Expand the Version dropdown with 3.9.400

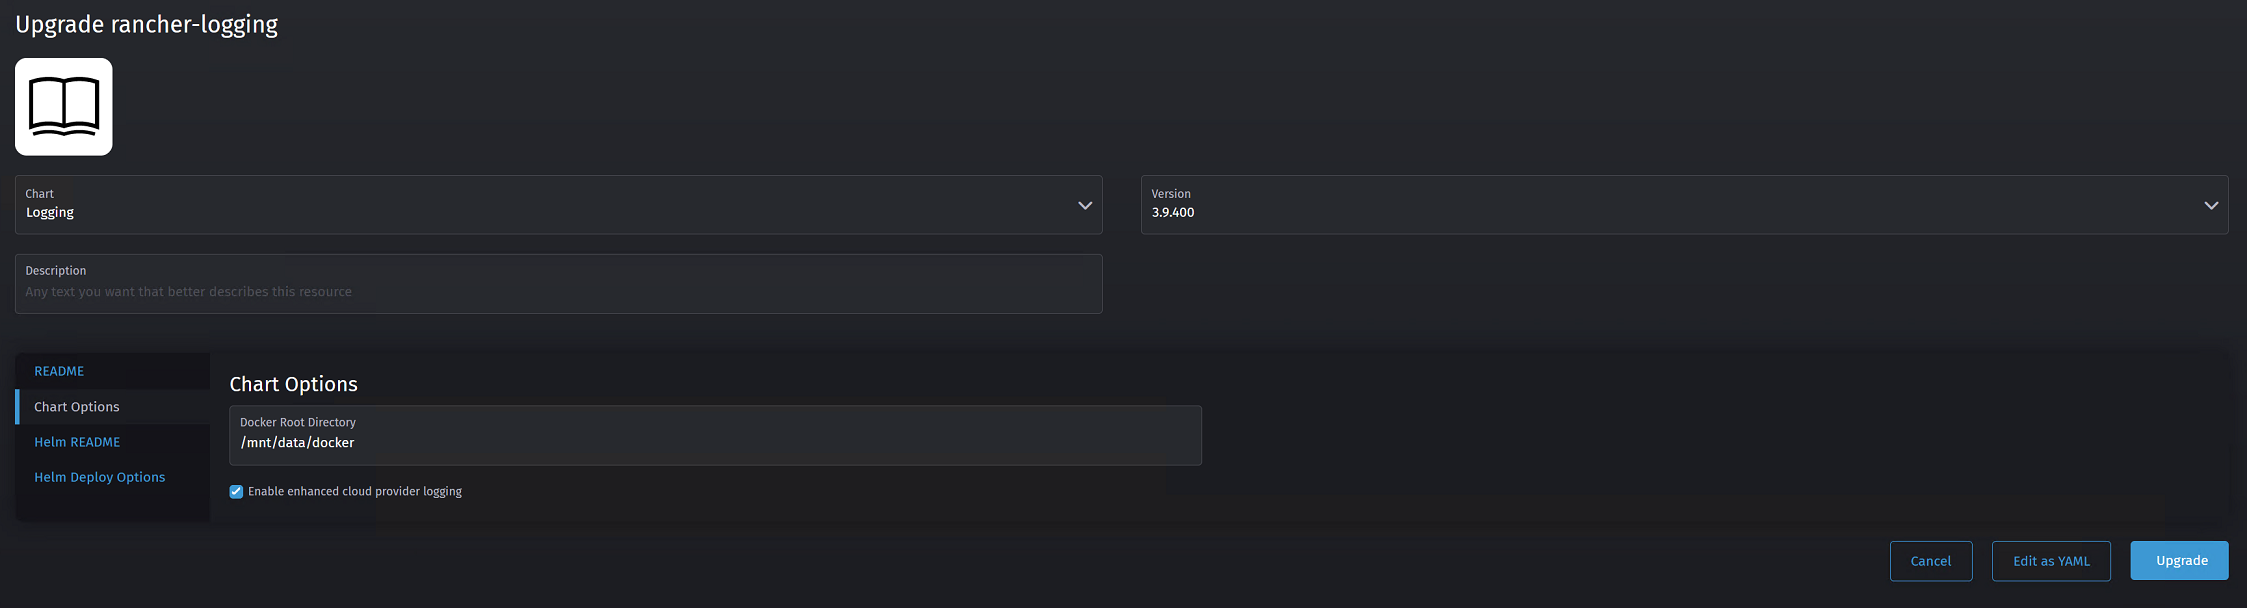tap(1685, 205)
